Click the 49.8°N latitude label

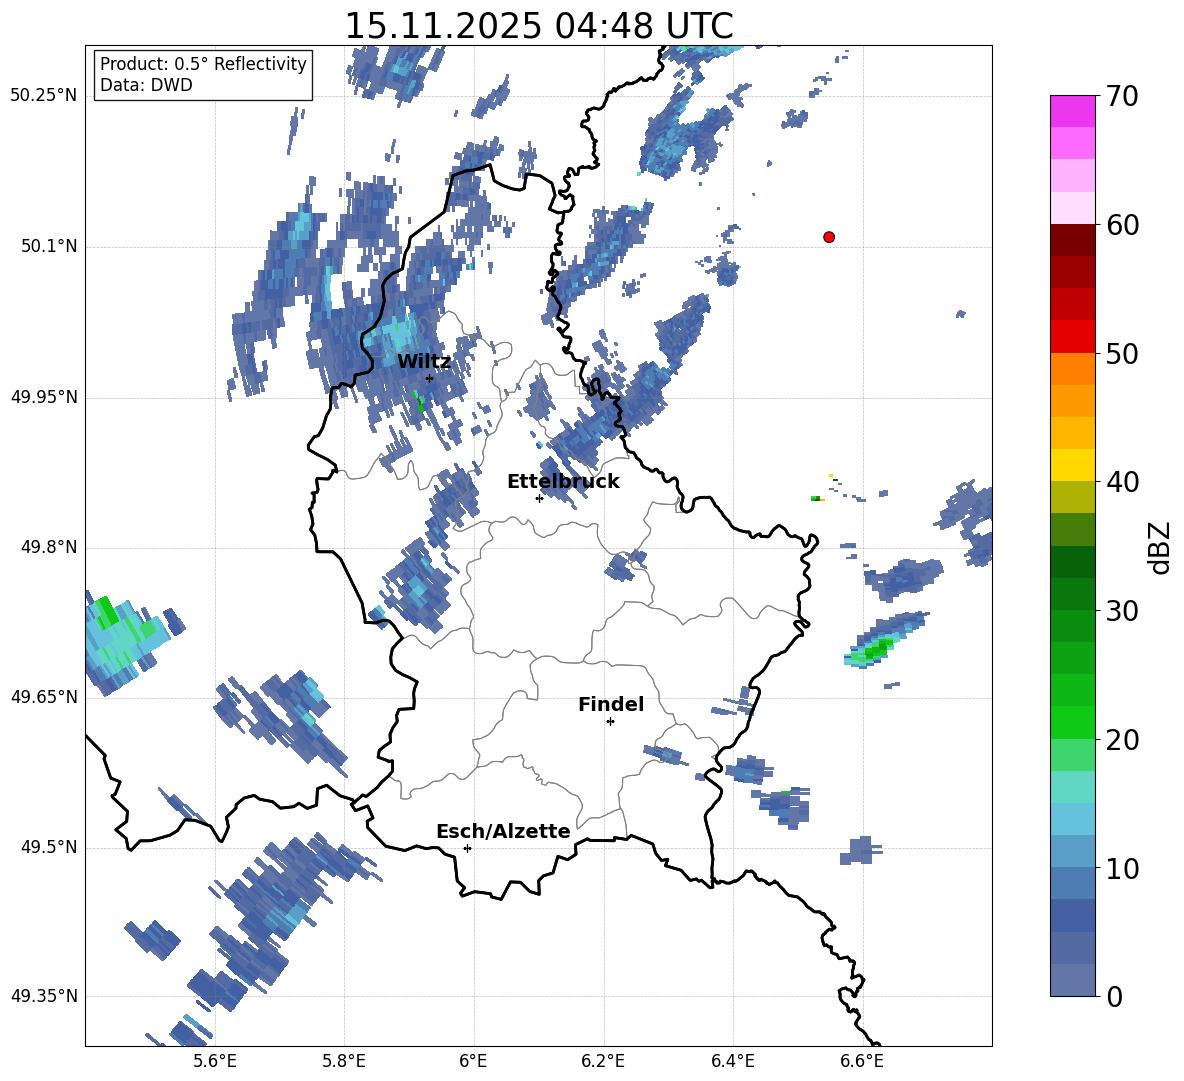coord(48,547)
